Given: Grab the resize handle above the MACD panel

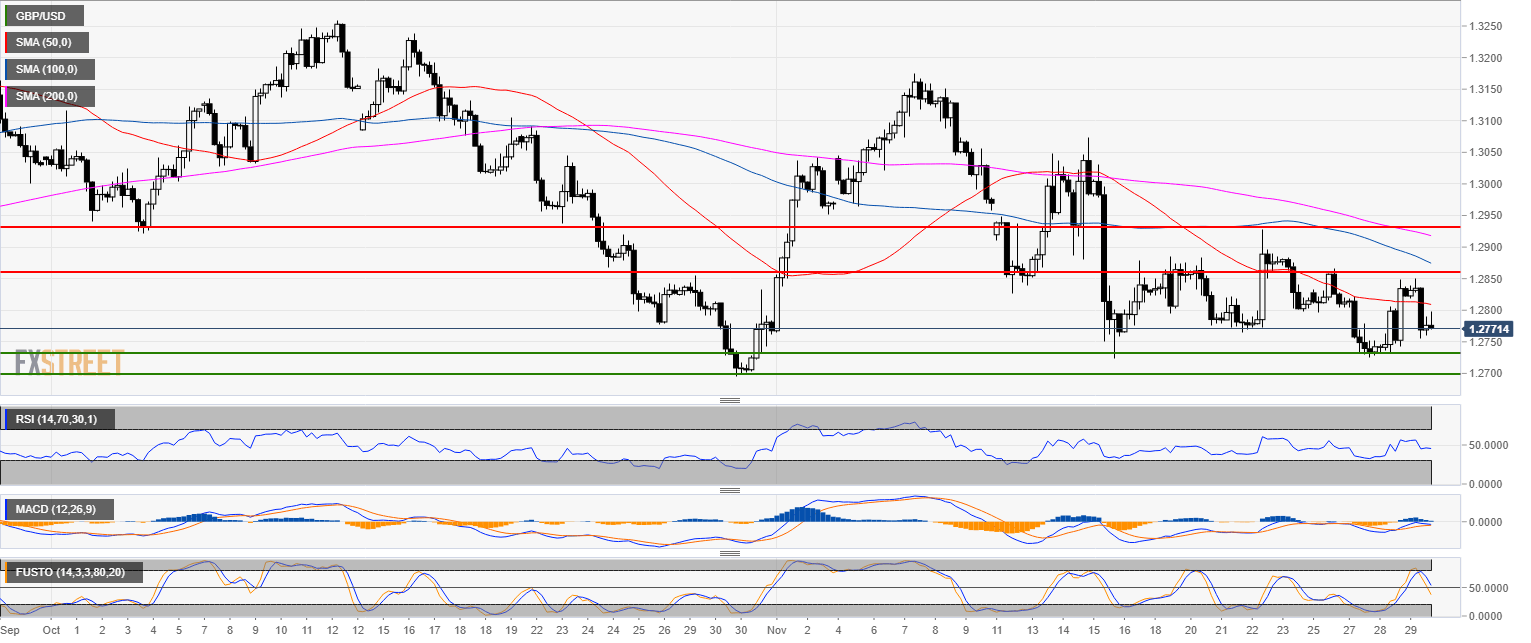Looking at the screenshot, I should pyautogui.click(x=730, y=490).
